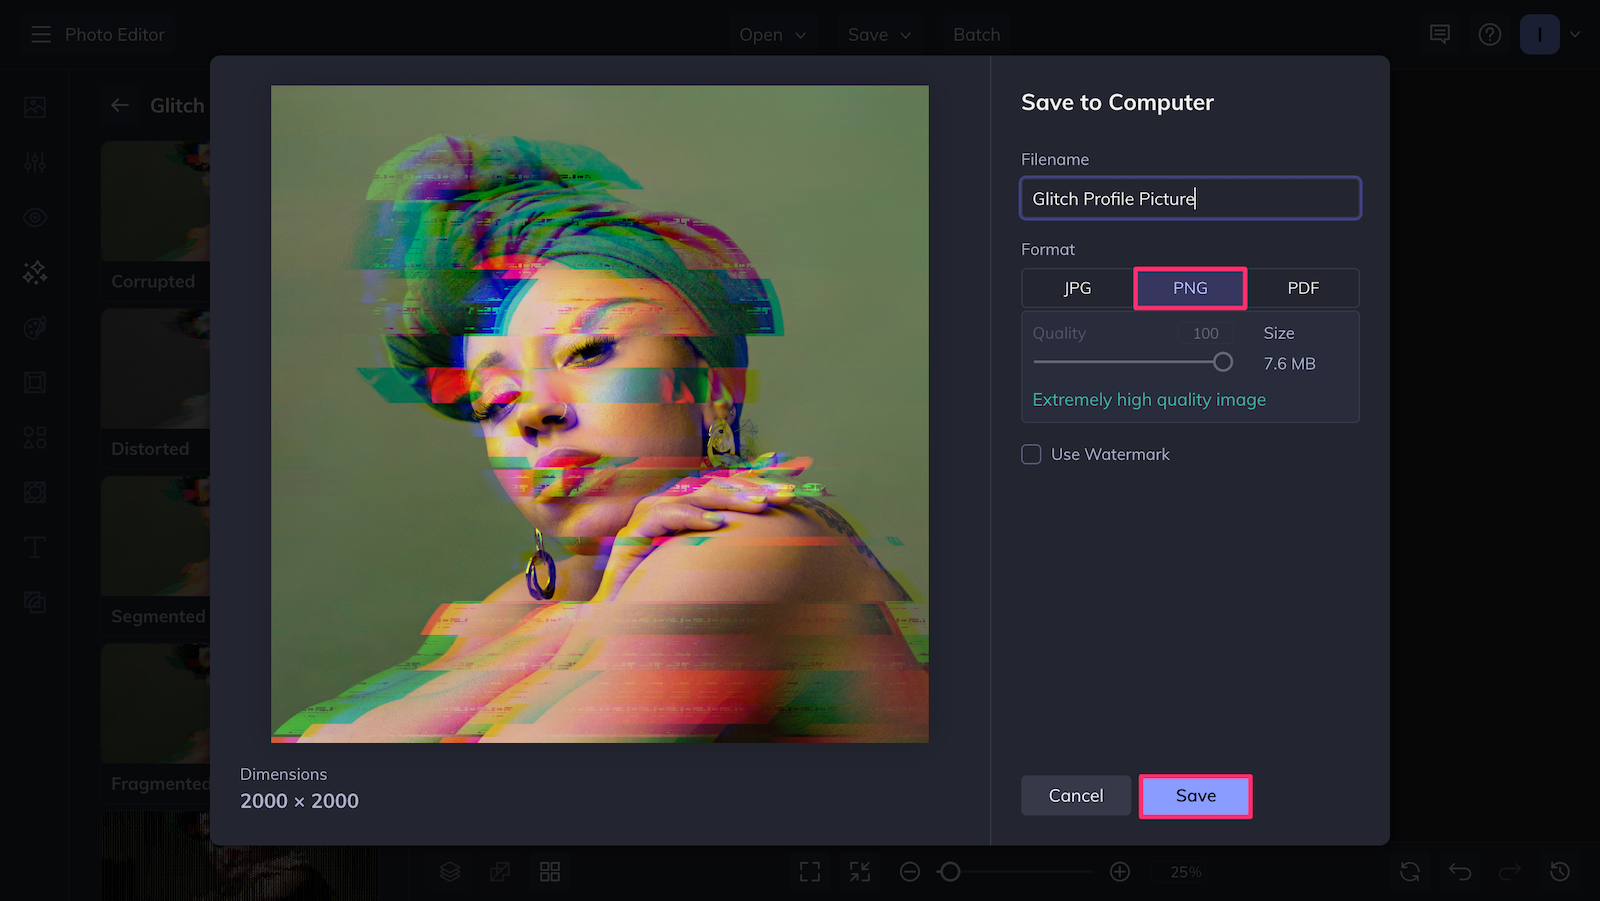Open the Adjust sliders panel
The image size is (1600, 901).
(35, 161)
